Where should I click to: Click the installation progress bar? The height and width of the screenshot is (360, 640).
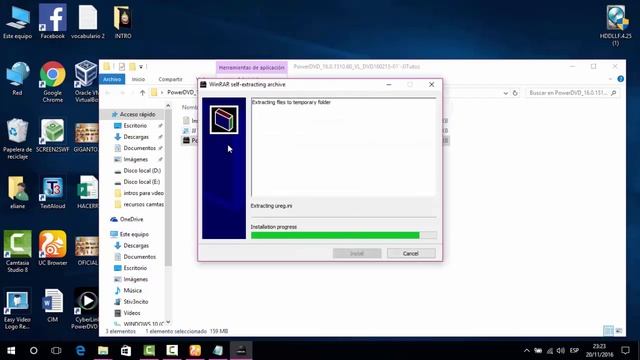tap(344, 236)
